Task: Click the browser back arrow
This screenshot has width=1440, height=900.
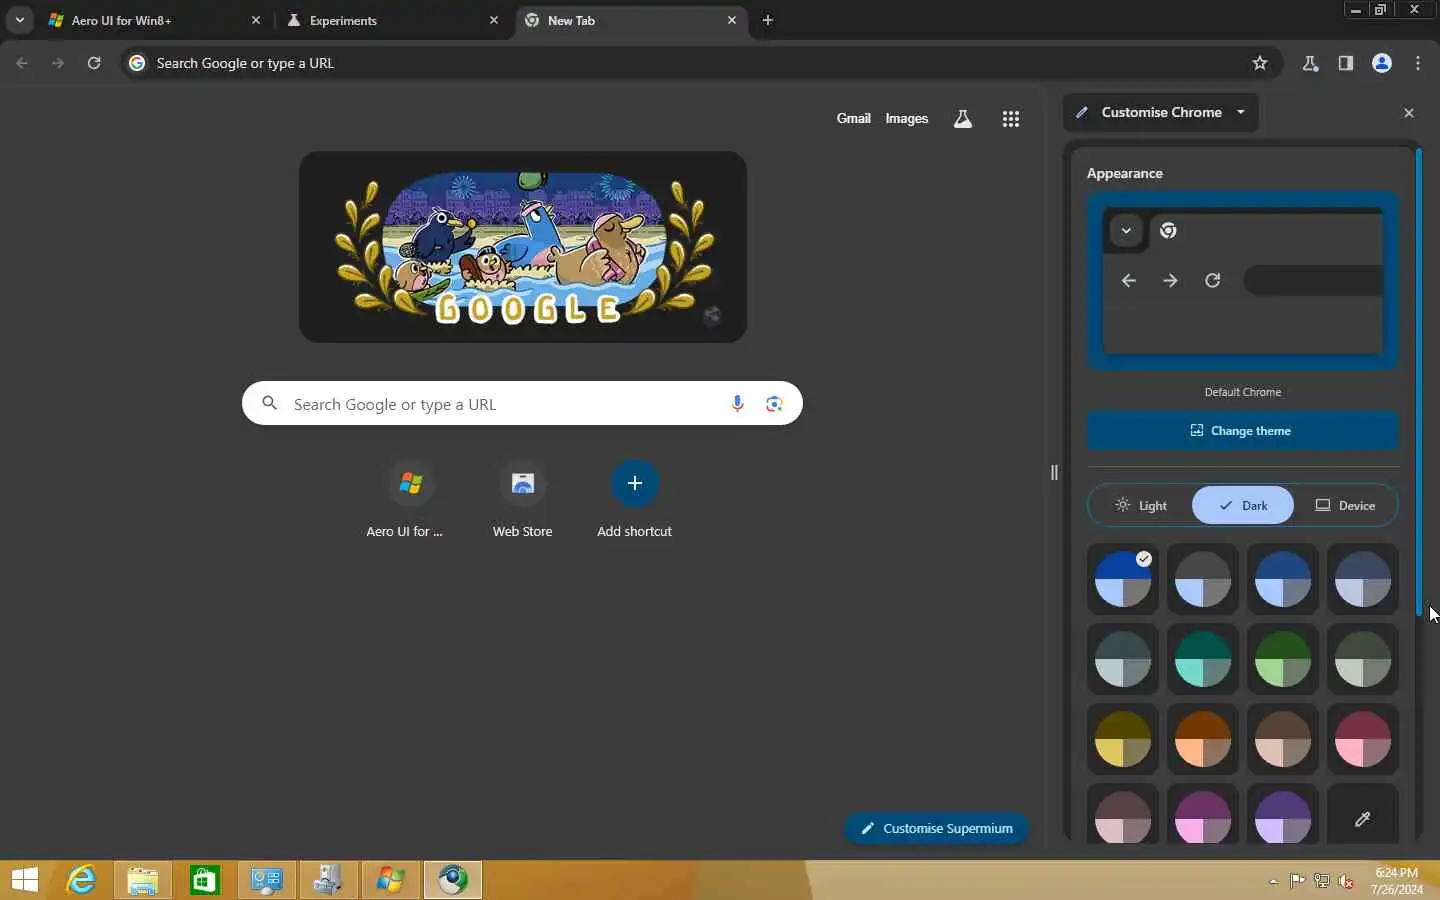Action: click(x=22, y=63)
